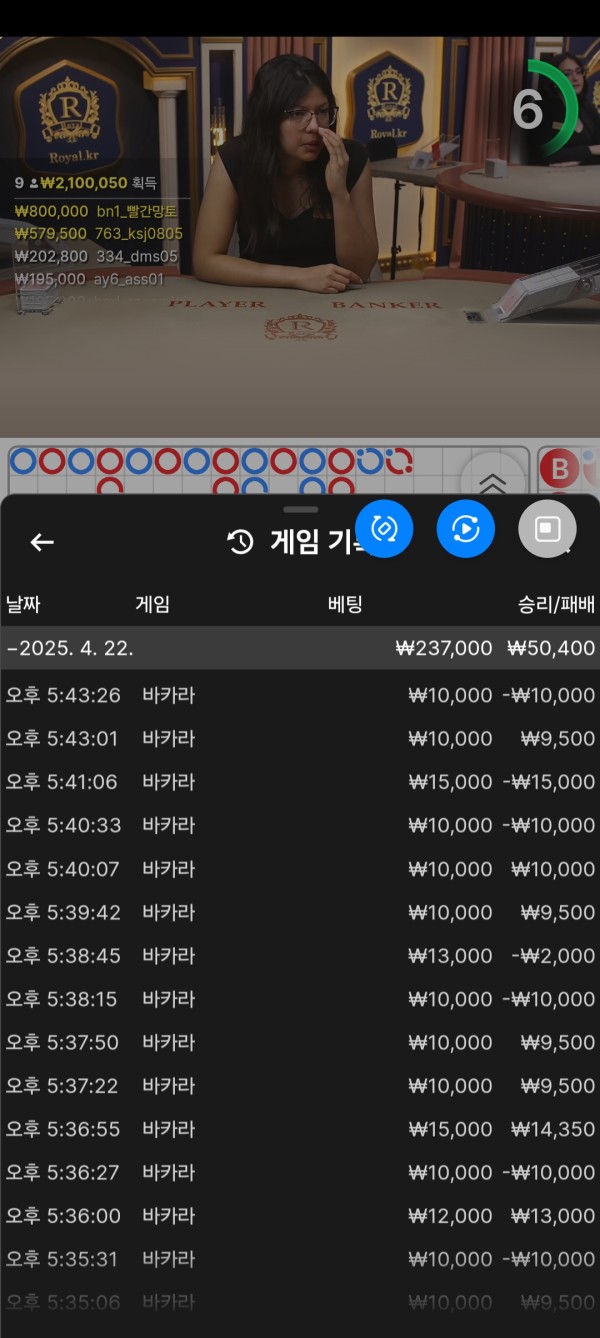The width and height of the screenshot is (600, 1338).
Task: Tap the ₩12,000 bet in 5:36:00 row
Action: click(x=450, y=1216)
